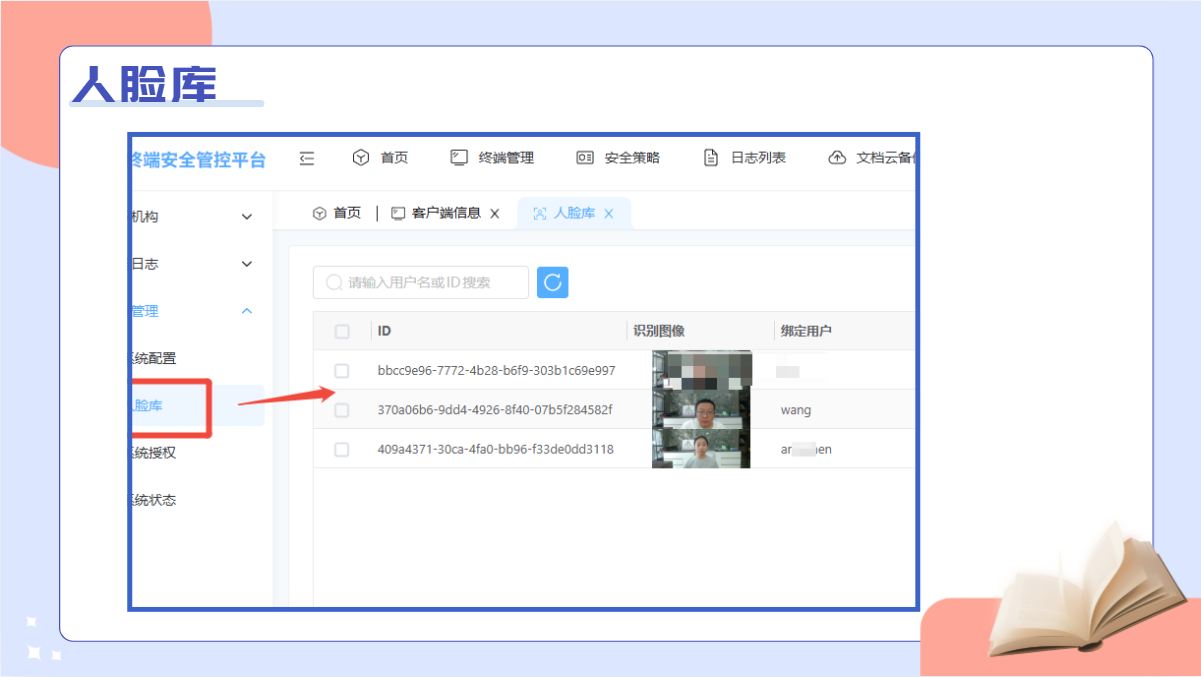This screenshot has width=1201, height=677.
Task: Close the 人脸库 tab
Action: click(608, 214)
